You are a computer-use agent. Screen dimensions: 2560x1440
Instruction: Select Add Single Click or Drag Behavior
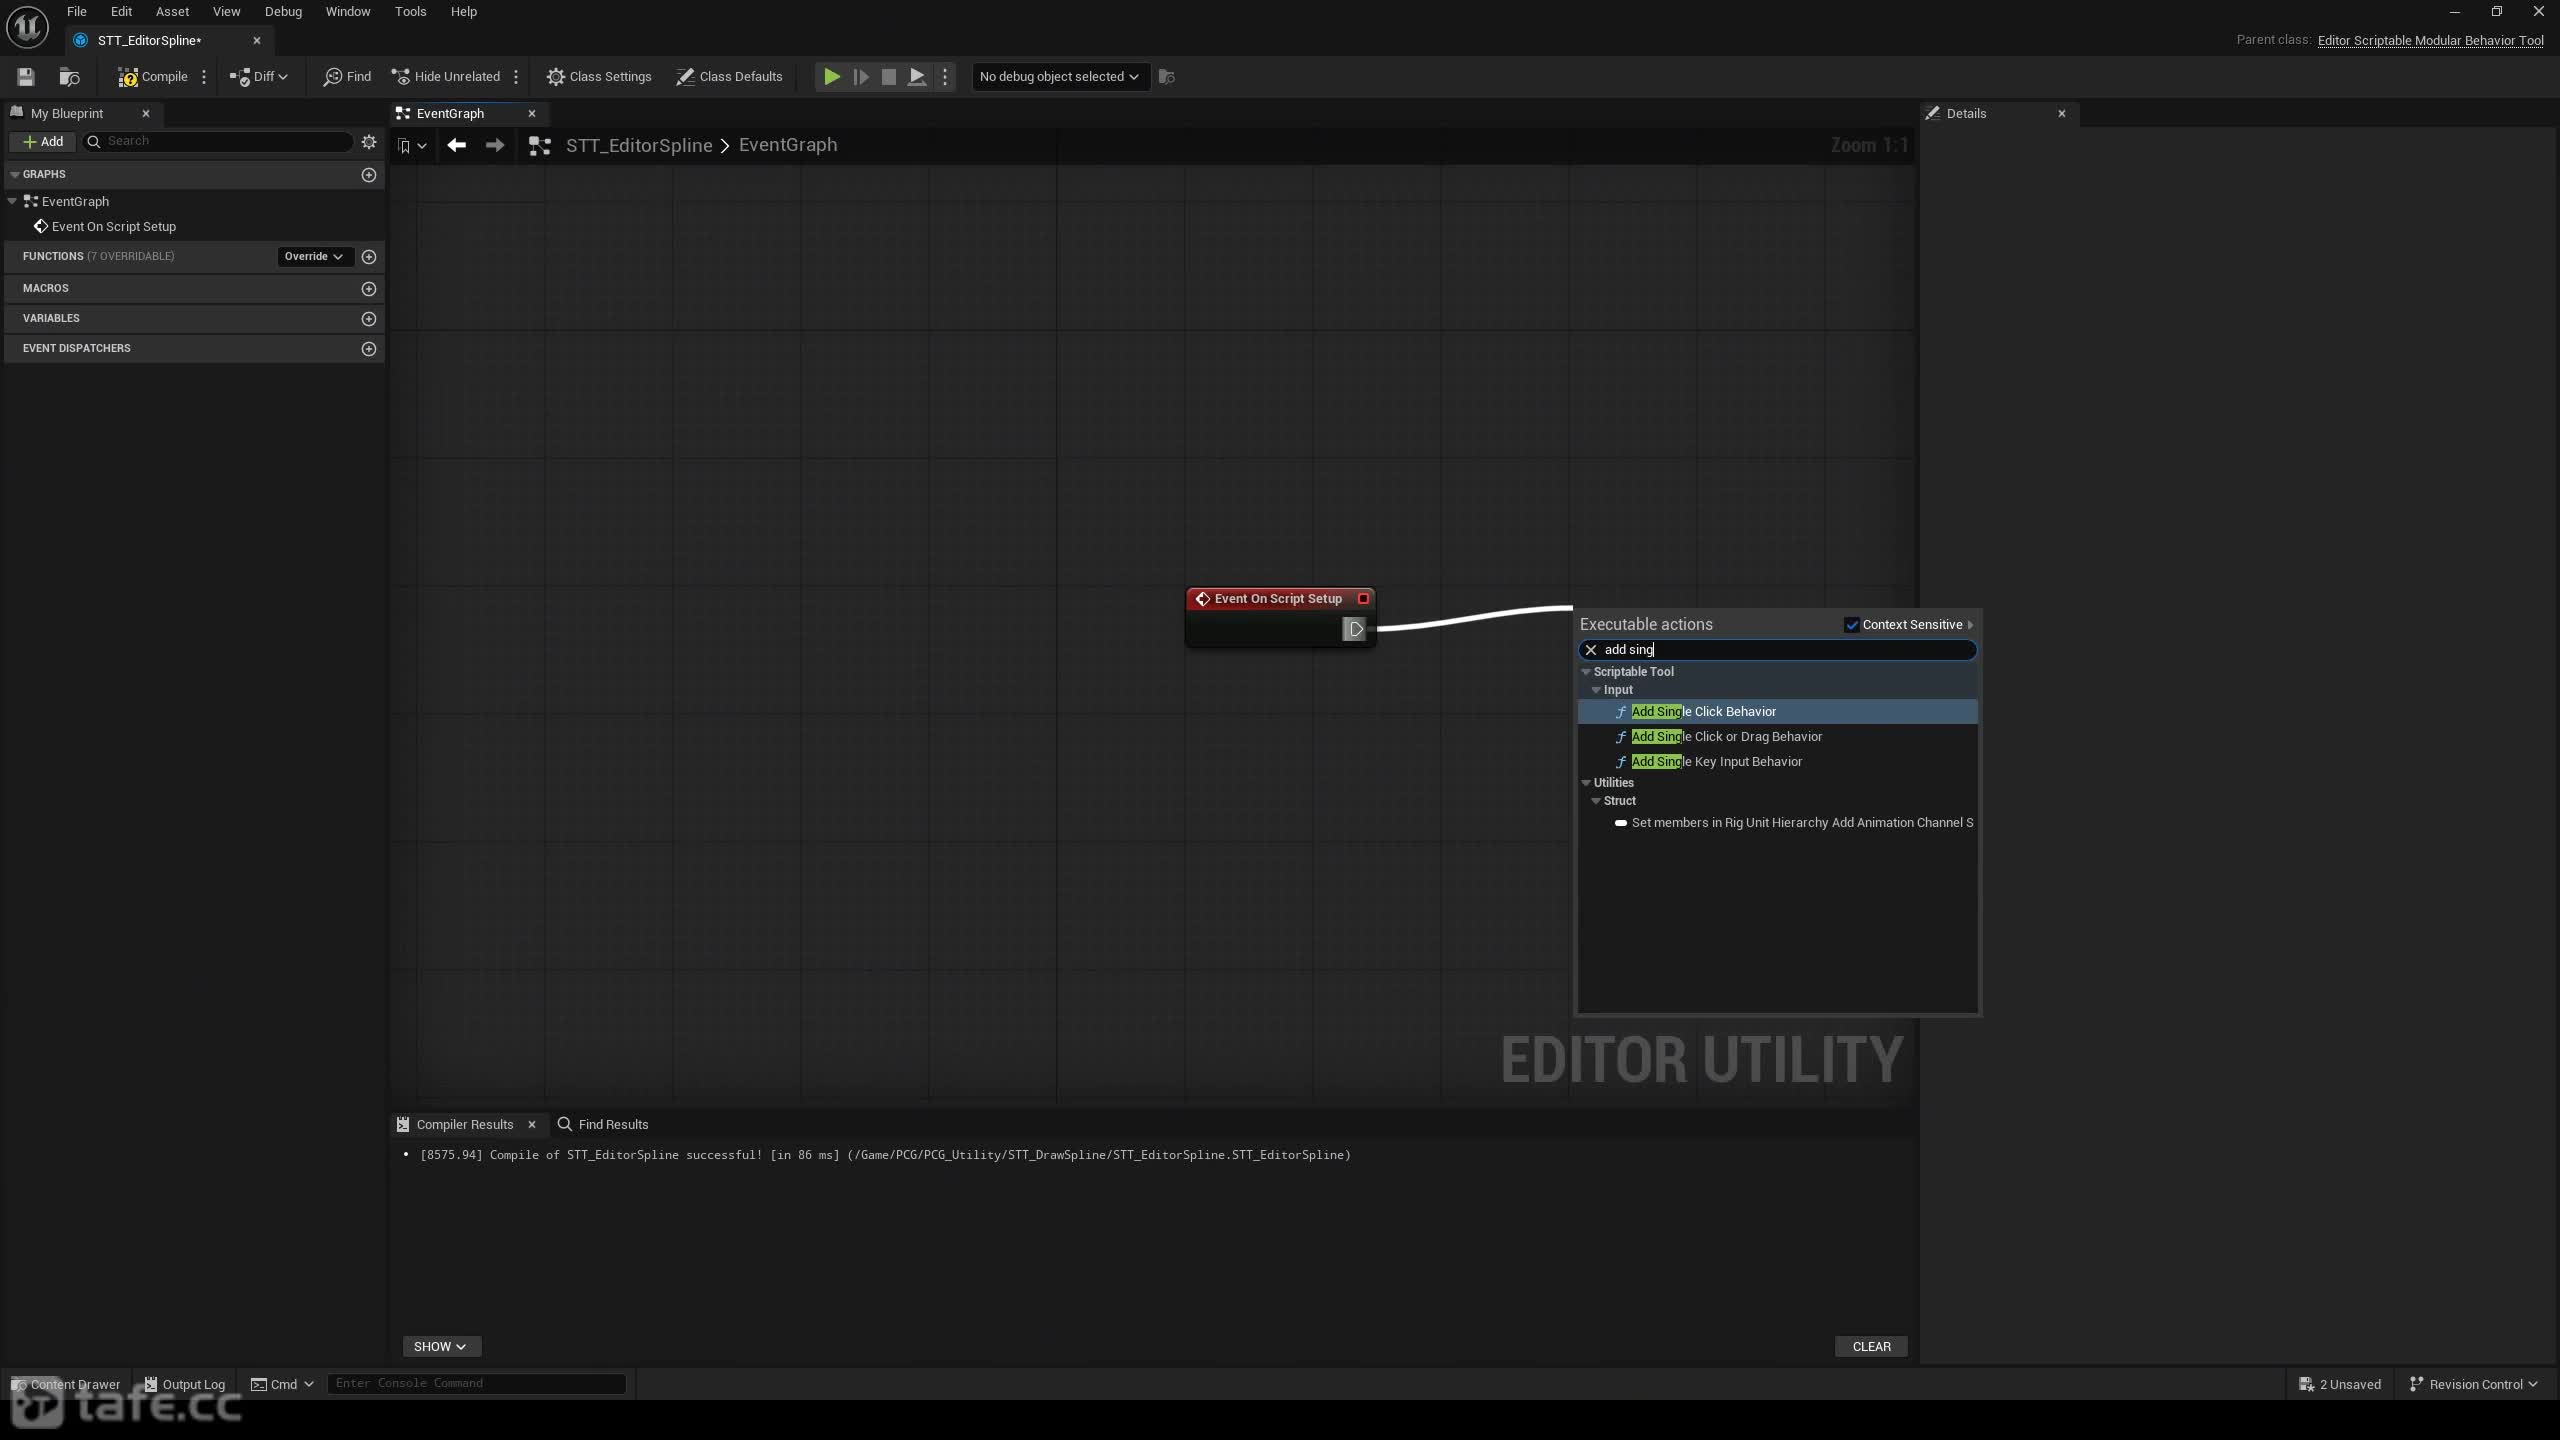pyautogui.click(x=1726, y=737)
